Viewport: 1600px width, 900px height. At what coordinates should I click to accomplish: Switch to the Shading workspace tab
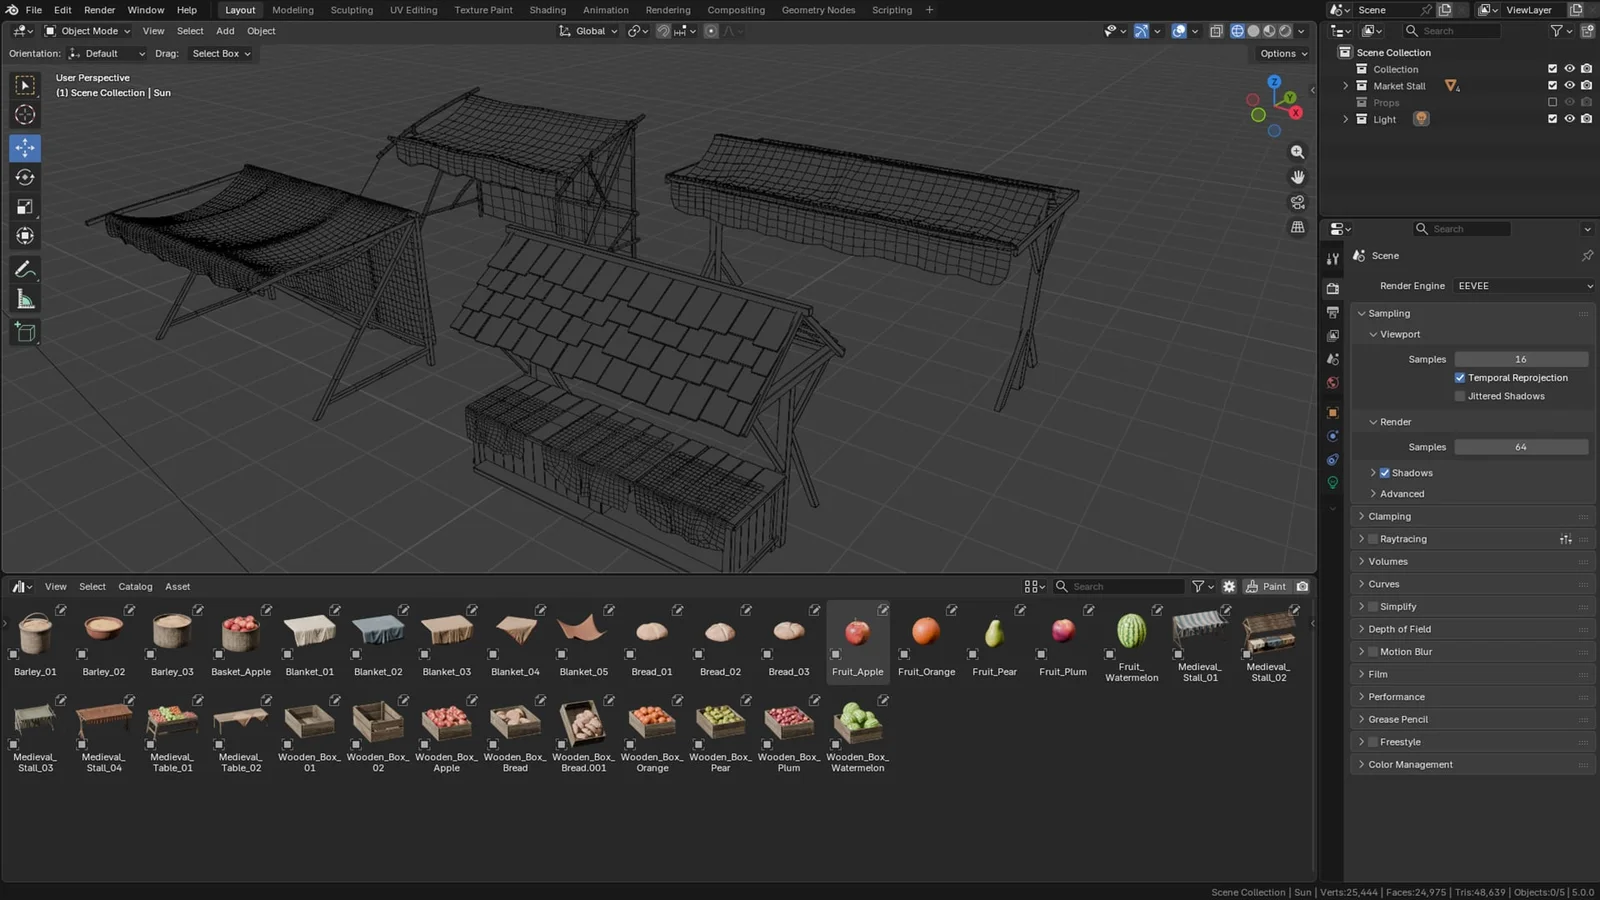pos(548,10)
